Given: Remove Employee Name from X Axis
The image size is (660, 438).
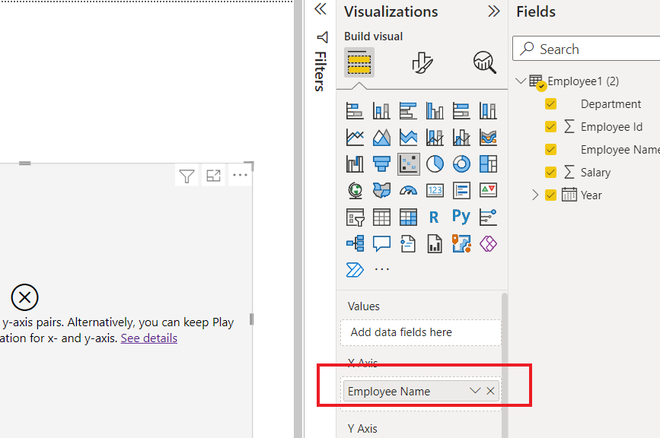Looking at the screenshot, I should (x=490, y=391).
